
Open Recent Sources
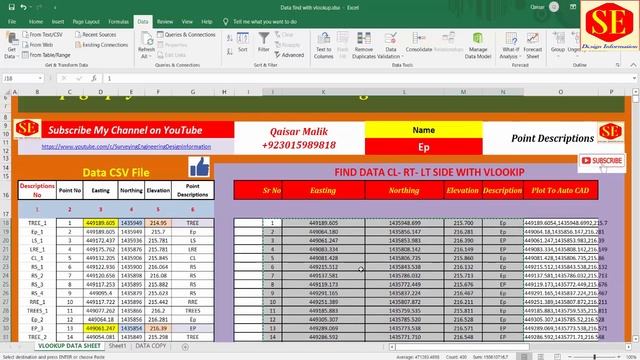[x=96, y=35]
